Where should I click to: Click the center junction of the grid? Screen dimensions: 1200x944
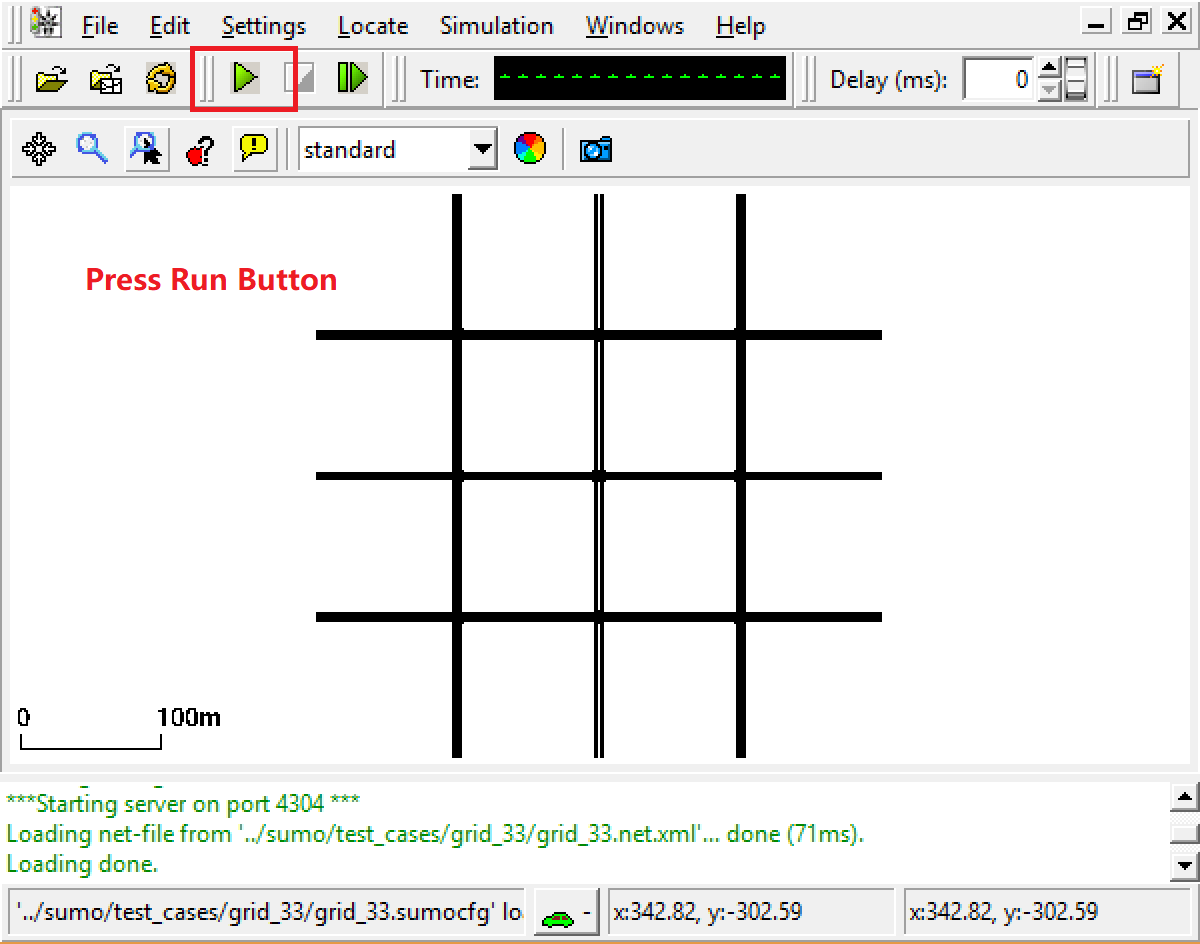[599, 476]
